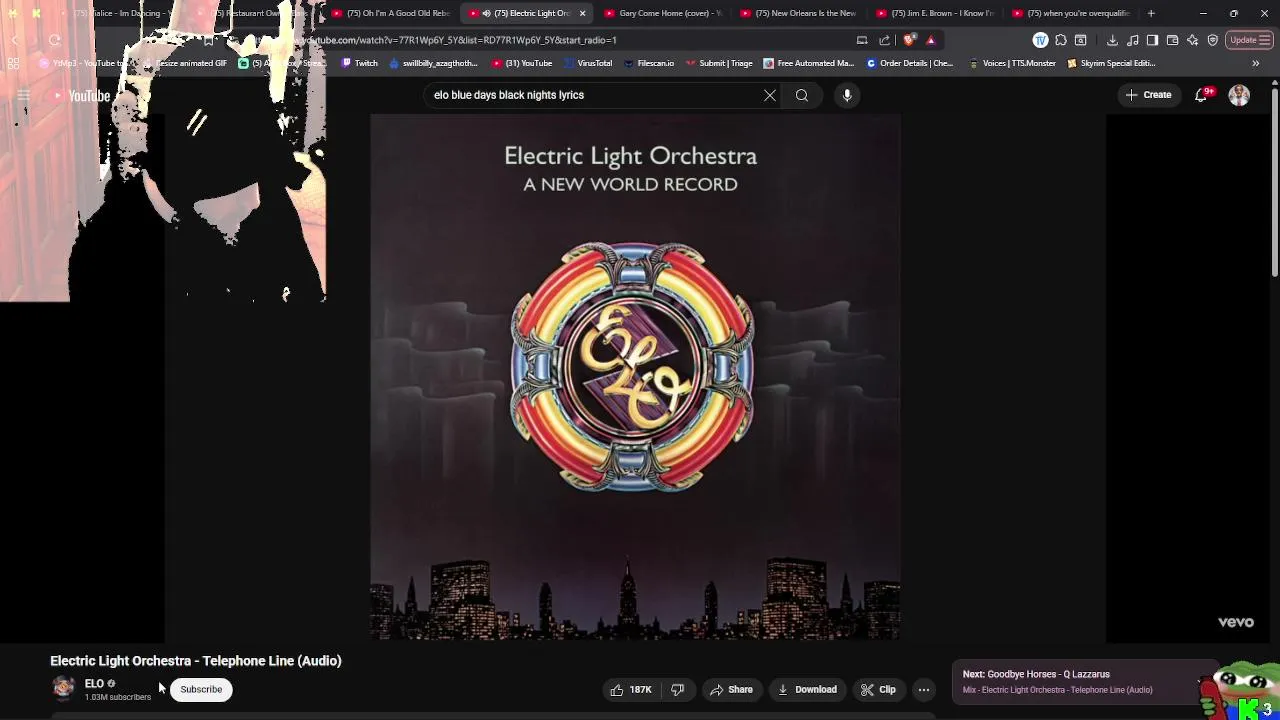Open 'Voices | TTS.Monster' bookmark
This screenshot has height=720, width=1280.
(x=1012, y=63)
